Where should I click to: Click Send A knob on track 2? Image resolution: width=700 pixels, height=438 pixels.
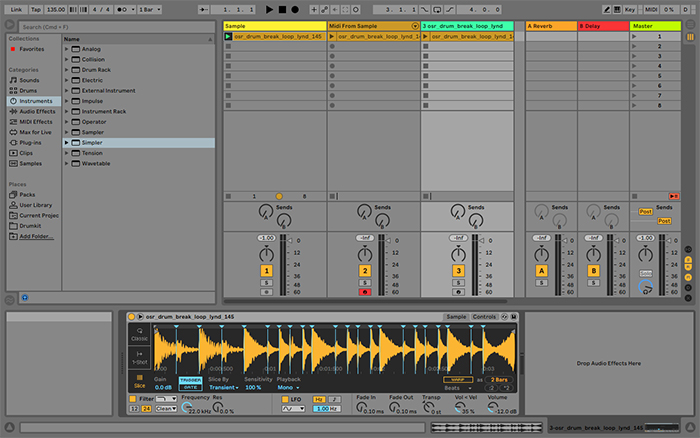click(x=364, y=211)
